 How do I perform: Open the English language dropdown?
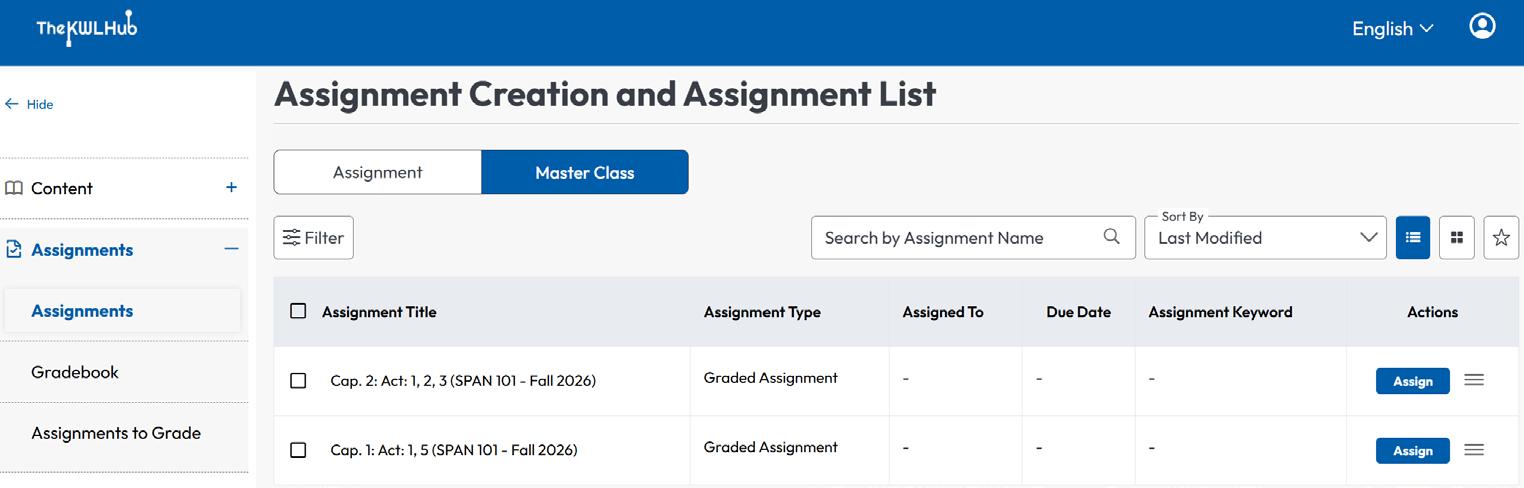pyautogui.click(x=1393, y=29)
